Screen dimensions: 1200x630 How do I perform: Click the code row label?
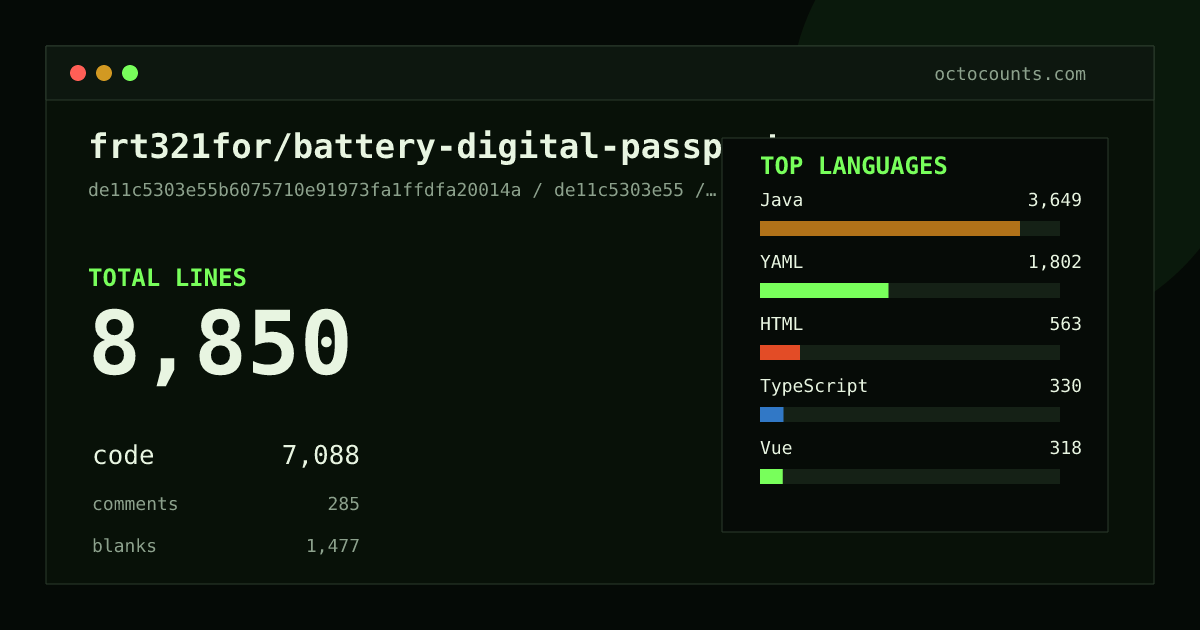[x=123, y=456]
